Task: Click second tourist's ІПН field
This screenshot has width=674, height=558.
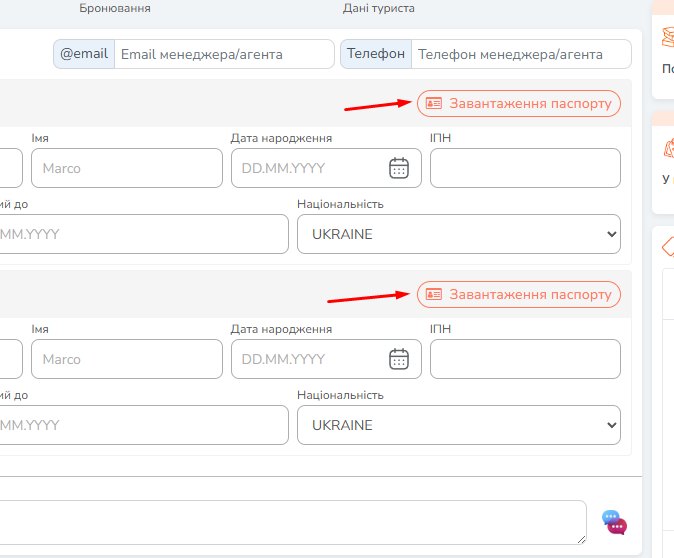Action: [525, 359]
